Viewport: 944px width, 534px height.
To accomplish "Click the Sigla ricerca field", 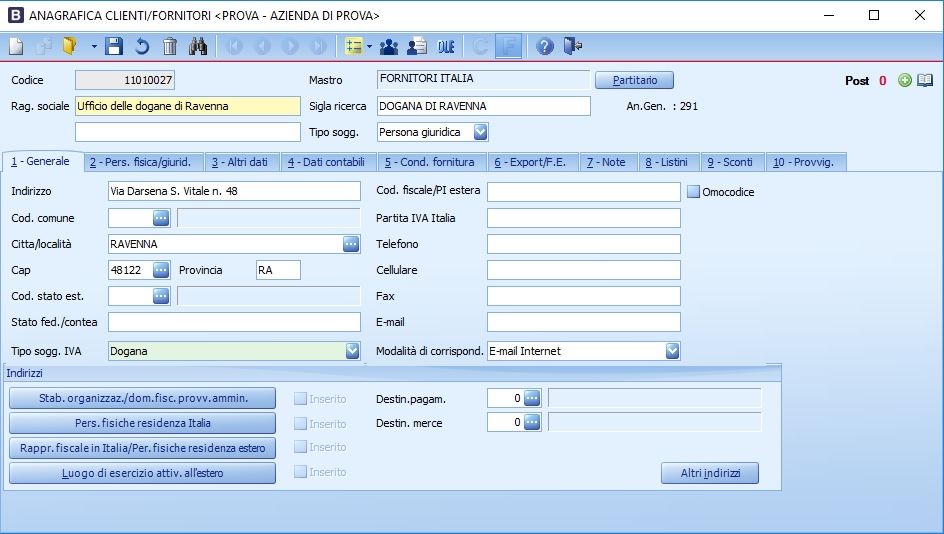I will click(484, 106).
